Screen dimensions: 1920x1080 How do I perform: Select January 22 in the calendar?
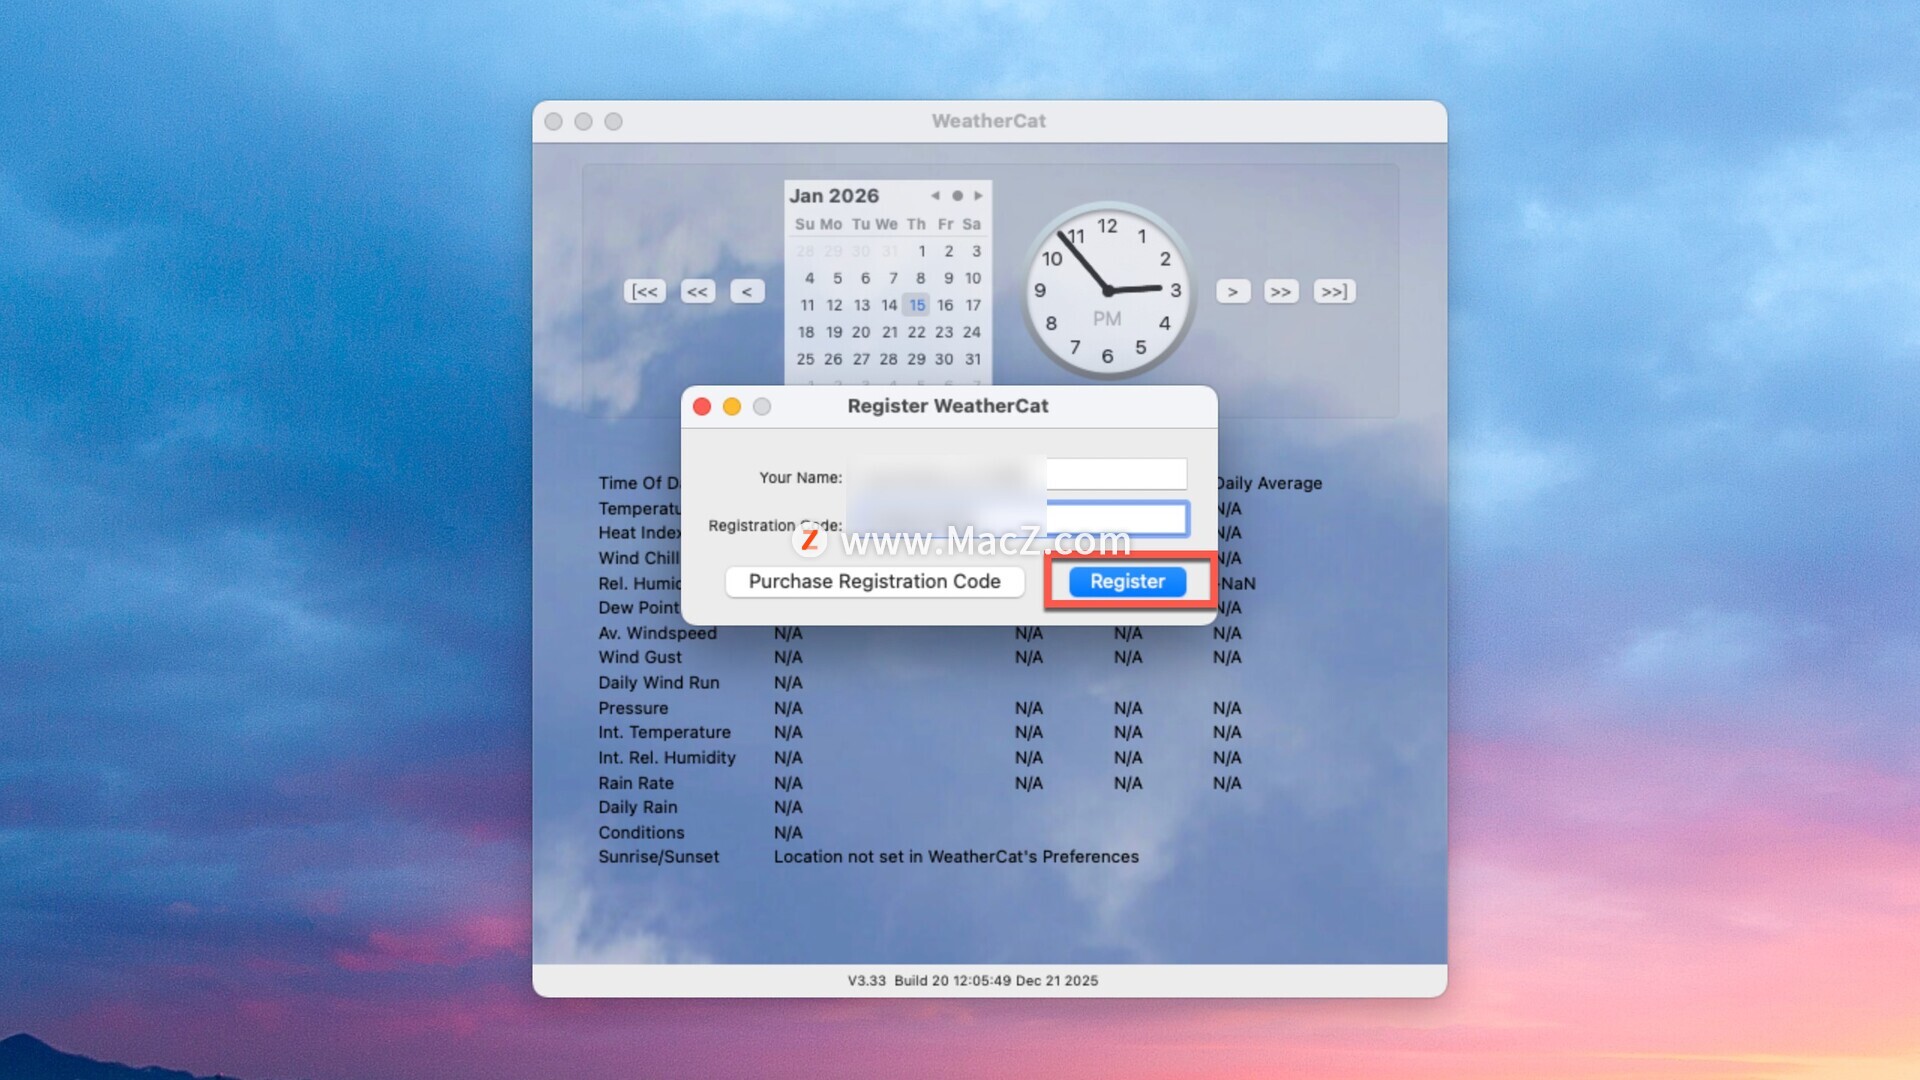[x=916, y=332]
